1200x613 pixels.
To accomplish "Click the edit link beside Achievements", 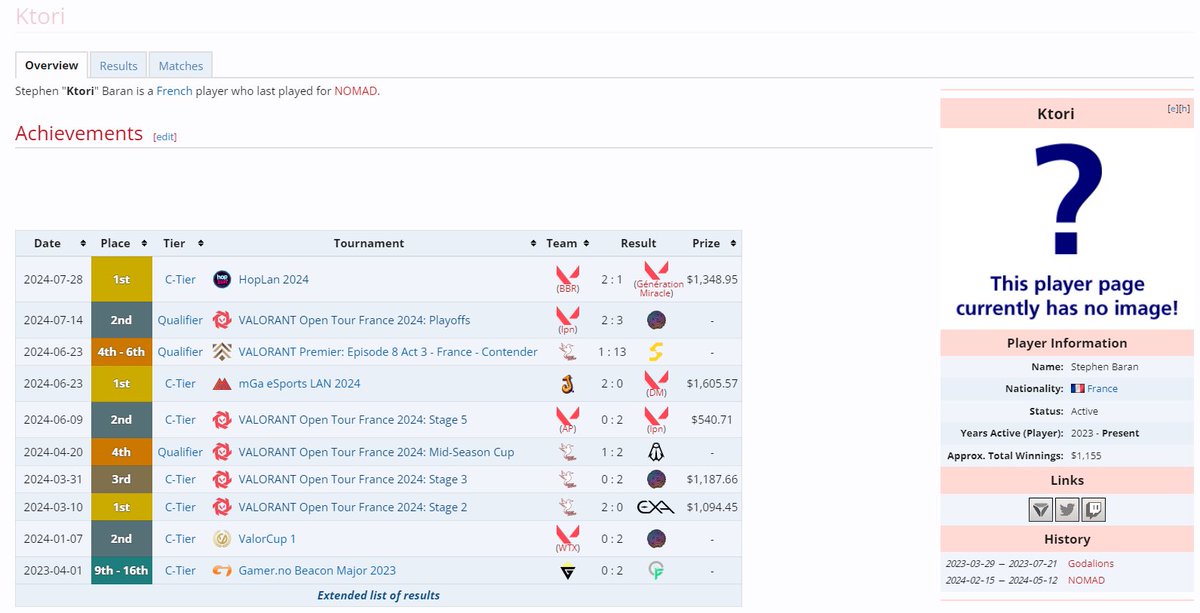I will pyautogui.click(x=165, y=136).
